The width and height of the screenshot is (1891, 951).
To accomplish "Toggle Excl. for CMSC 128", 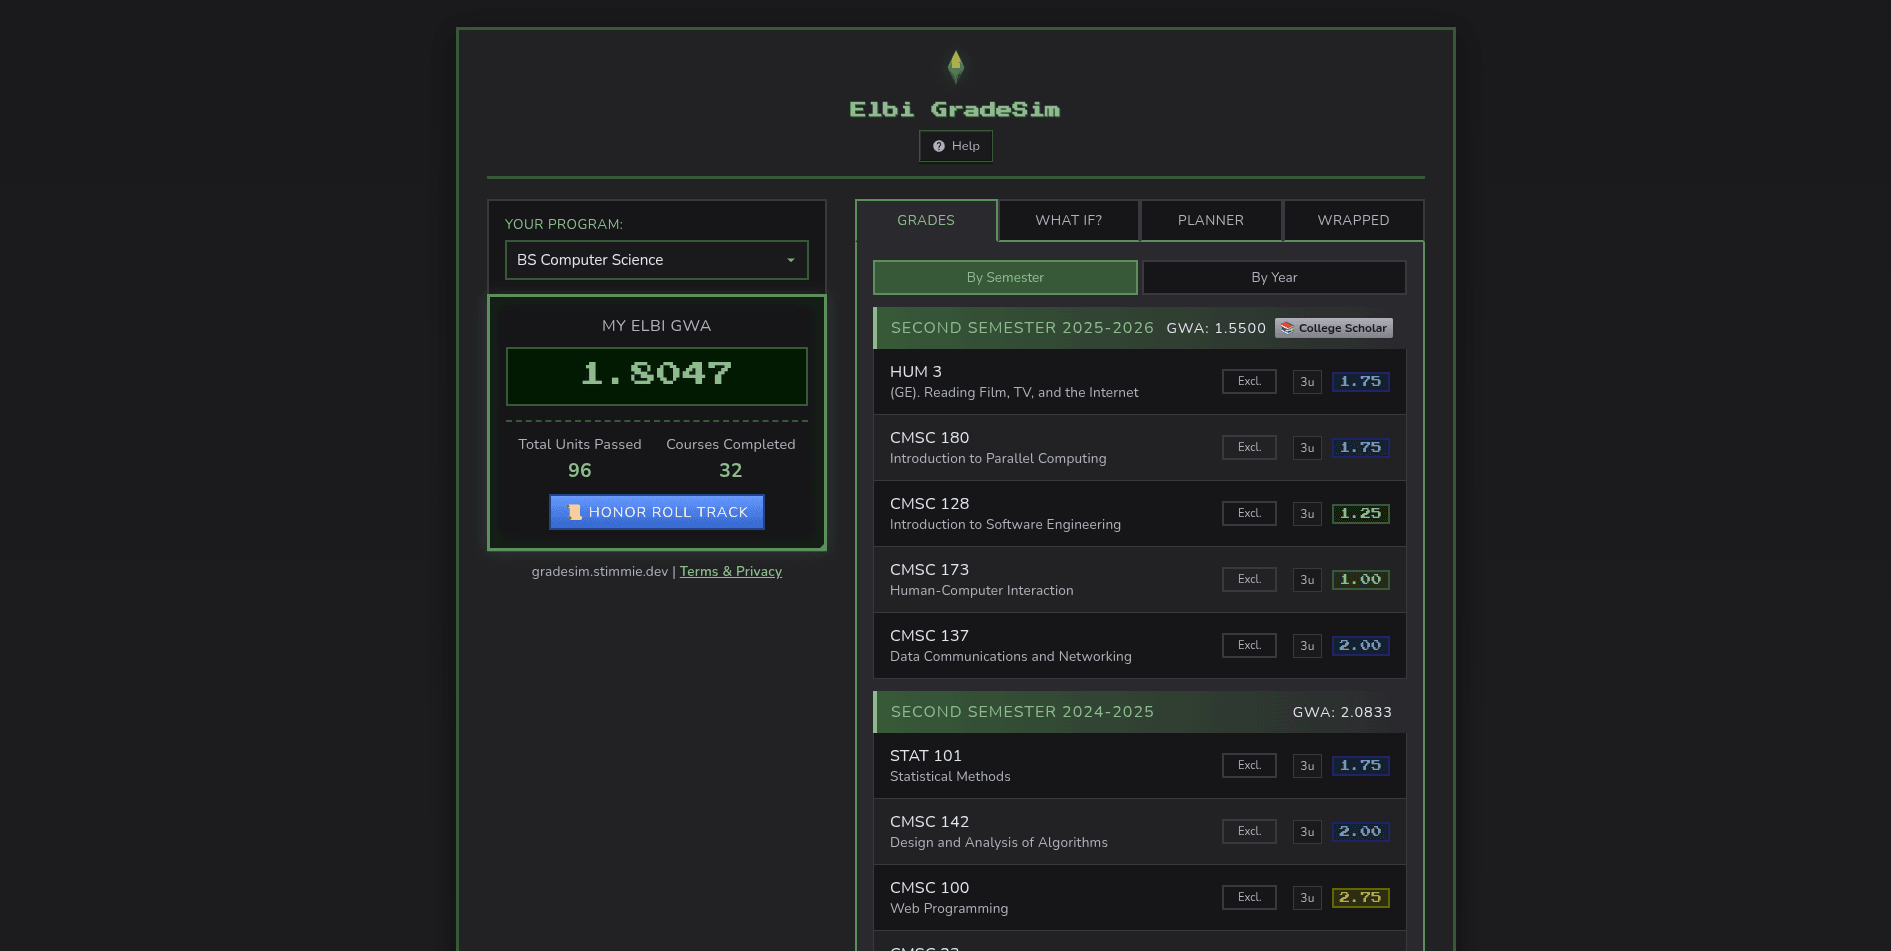I will (1249, 513).
